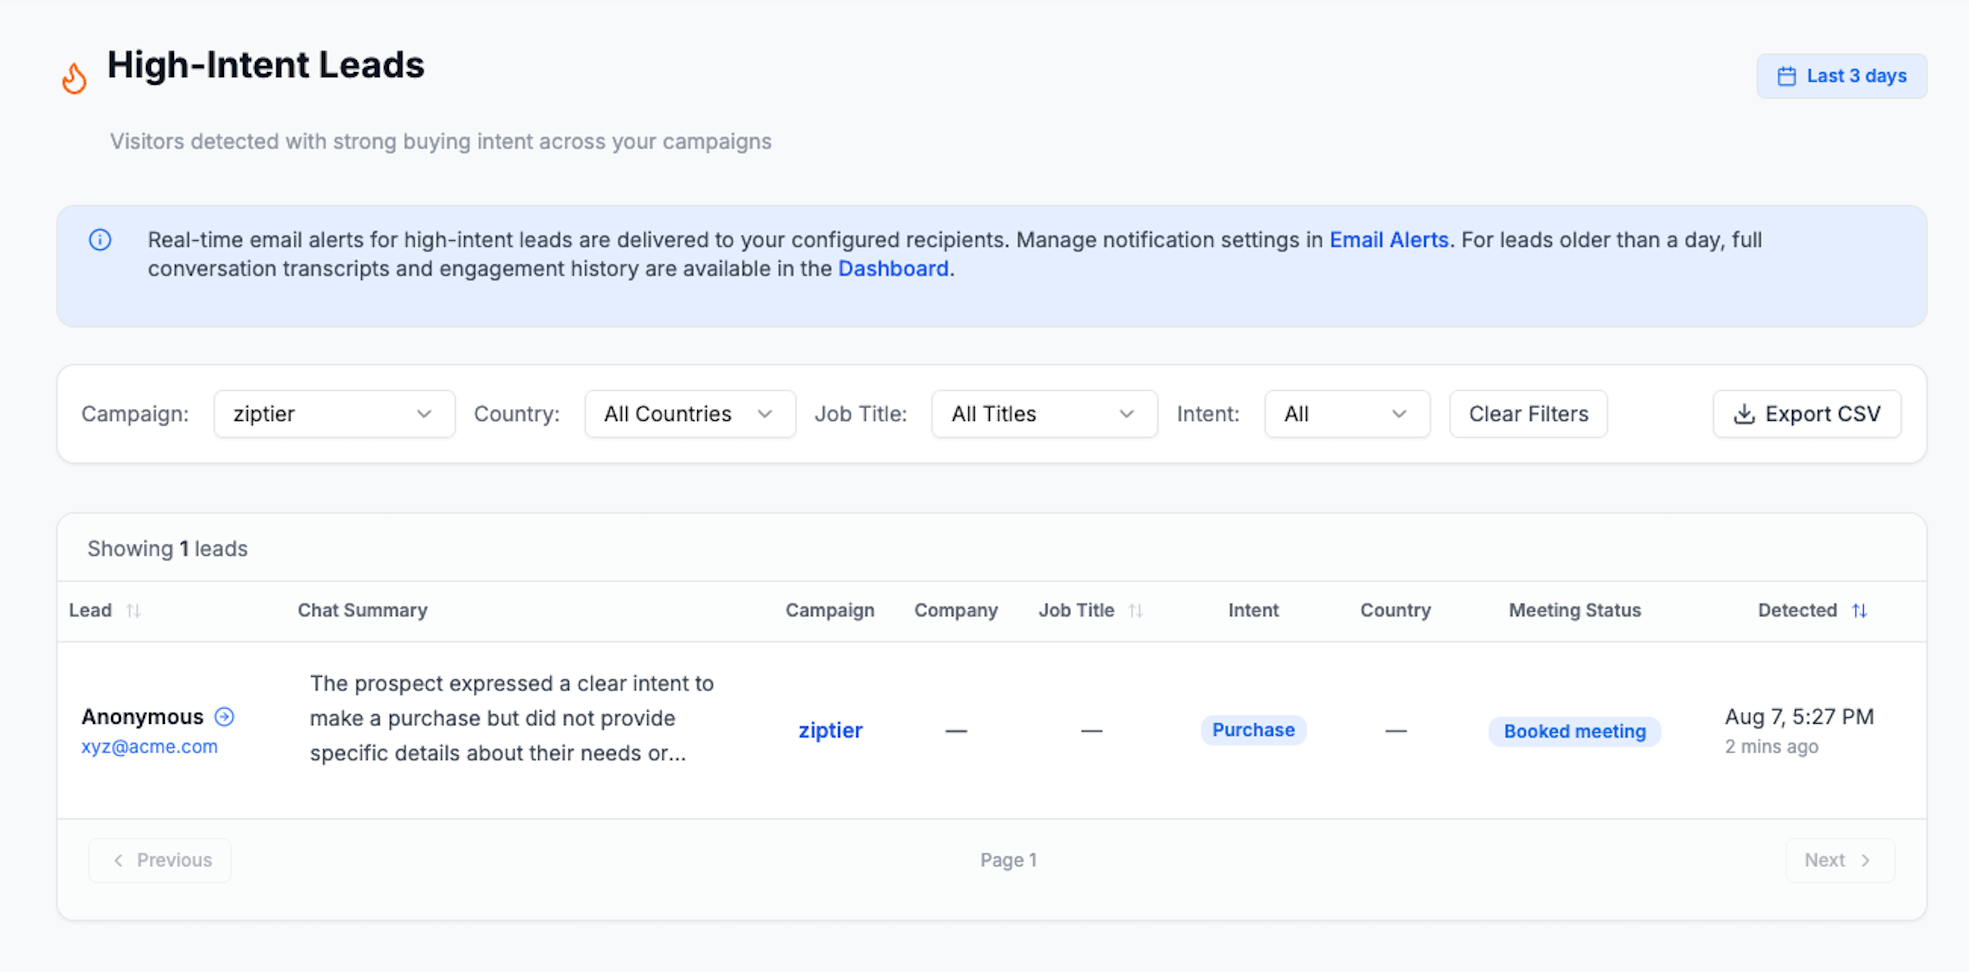Click the chat summary text of the lead
This screenshot has height=972, width=1969.
click(512, 718)
